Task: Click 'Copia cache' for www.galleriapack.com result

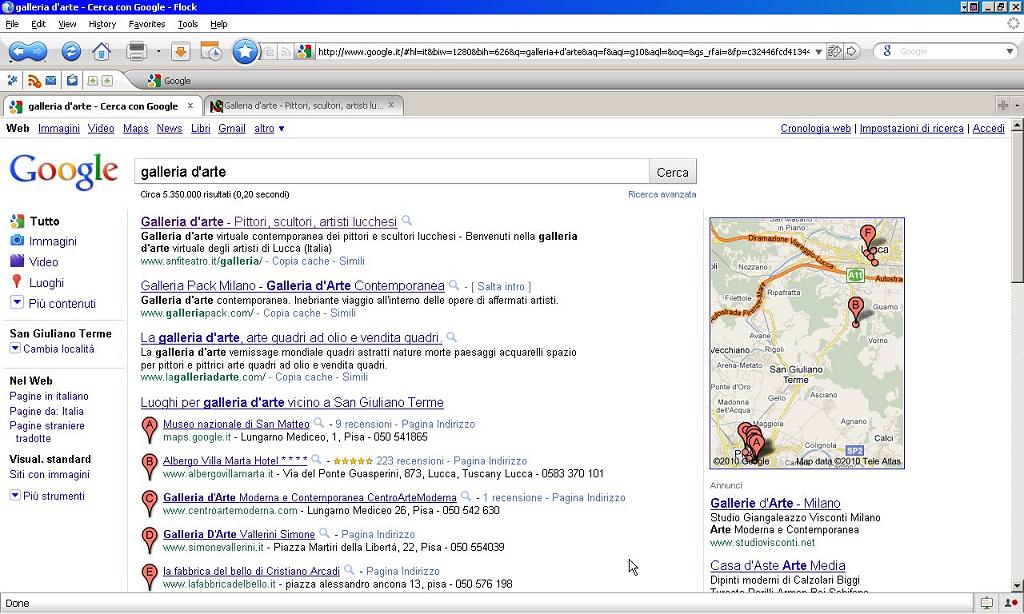Action: point(291,313)
